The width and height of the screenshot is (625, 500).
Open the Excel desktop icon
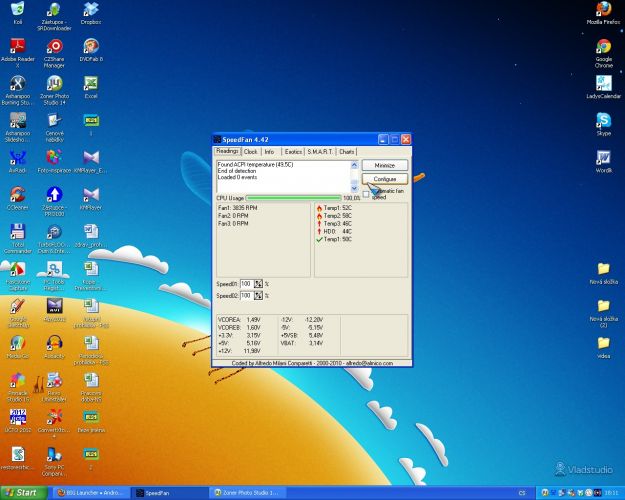[x=91, y=87]
